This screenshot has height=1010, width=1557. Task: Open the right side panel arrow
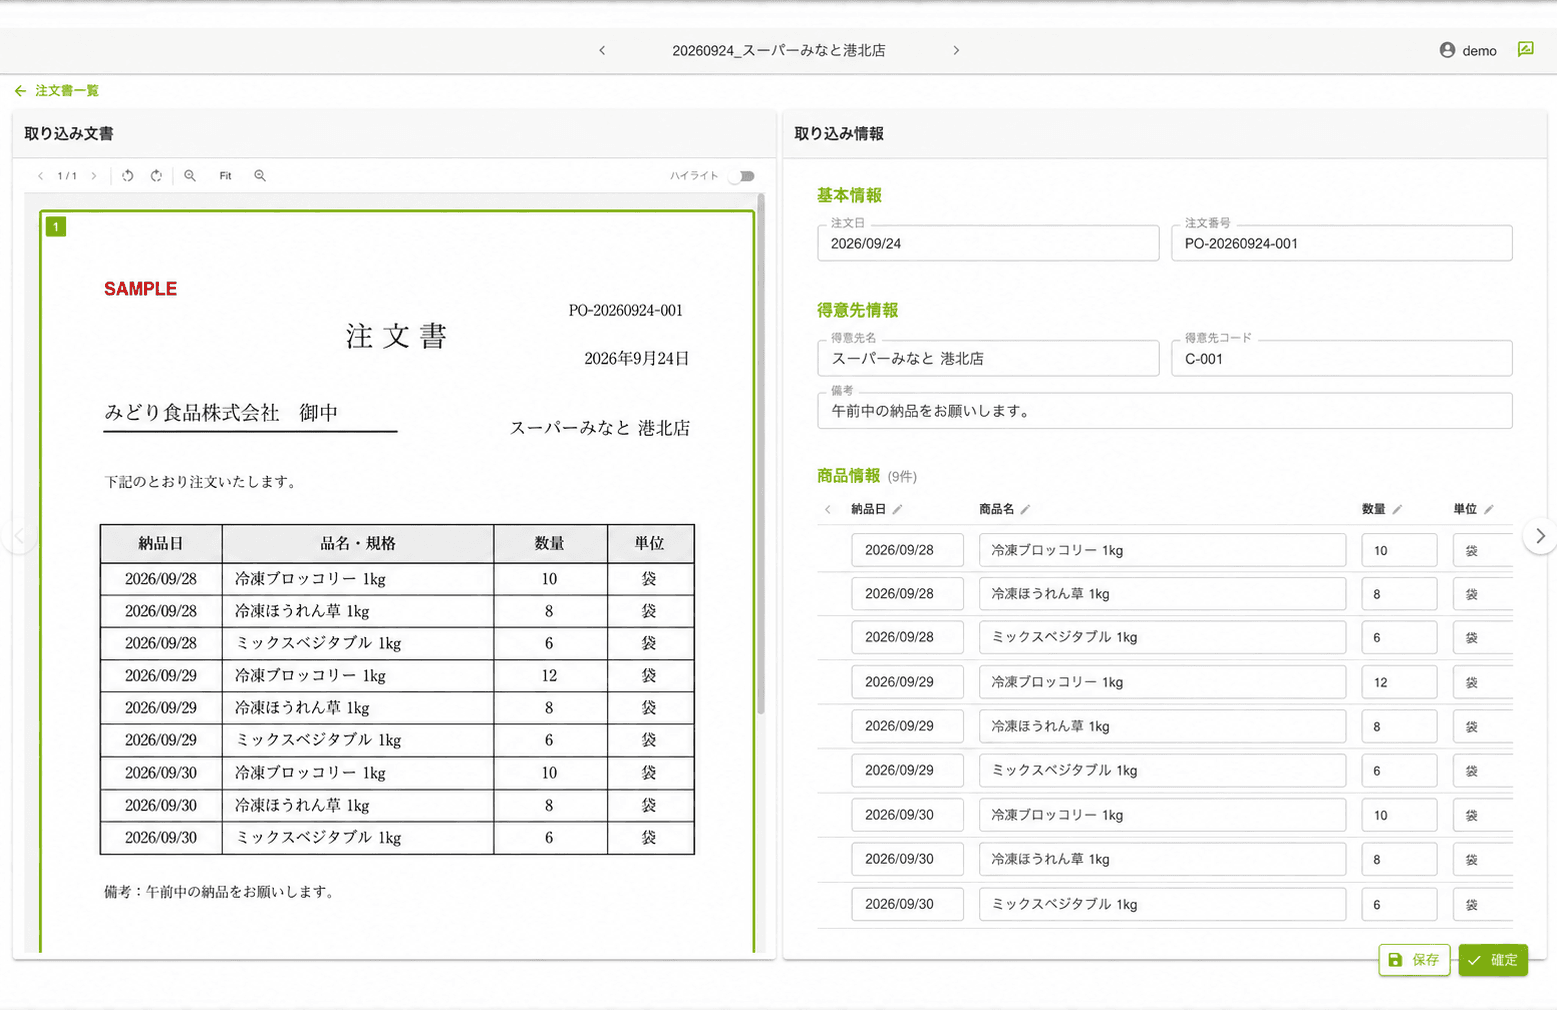tap(1540, 537)
